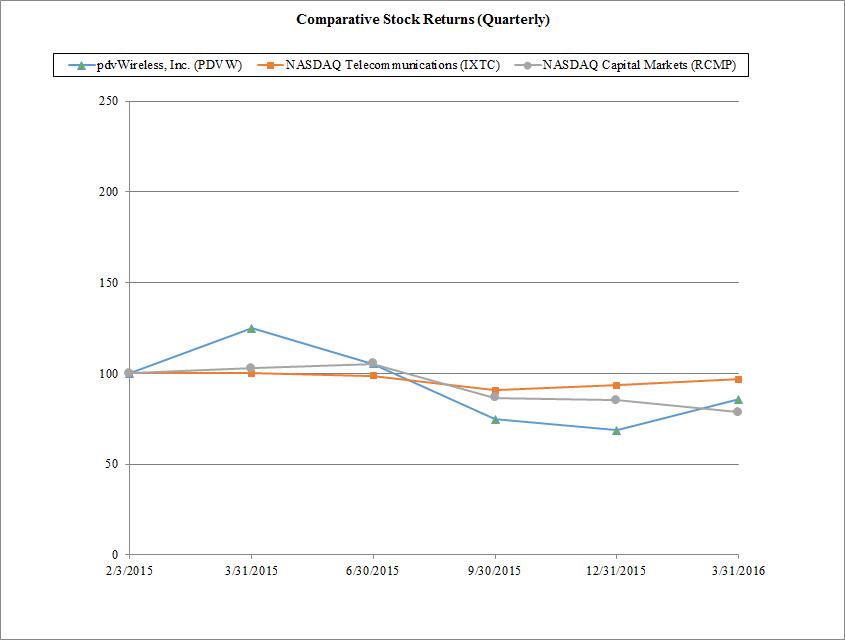Click the 150 y-axis tick label
This screenshot has width=845, height=640.
(109, 283)
